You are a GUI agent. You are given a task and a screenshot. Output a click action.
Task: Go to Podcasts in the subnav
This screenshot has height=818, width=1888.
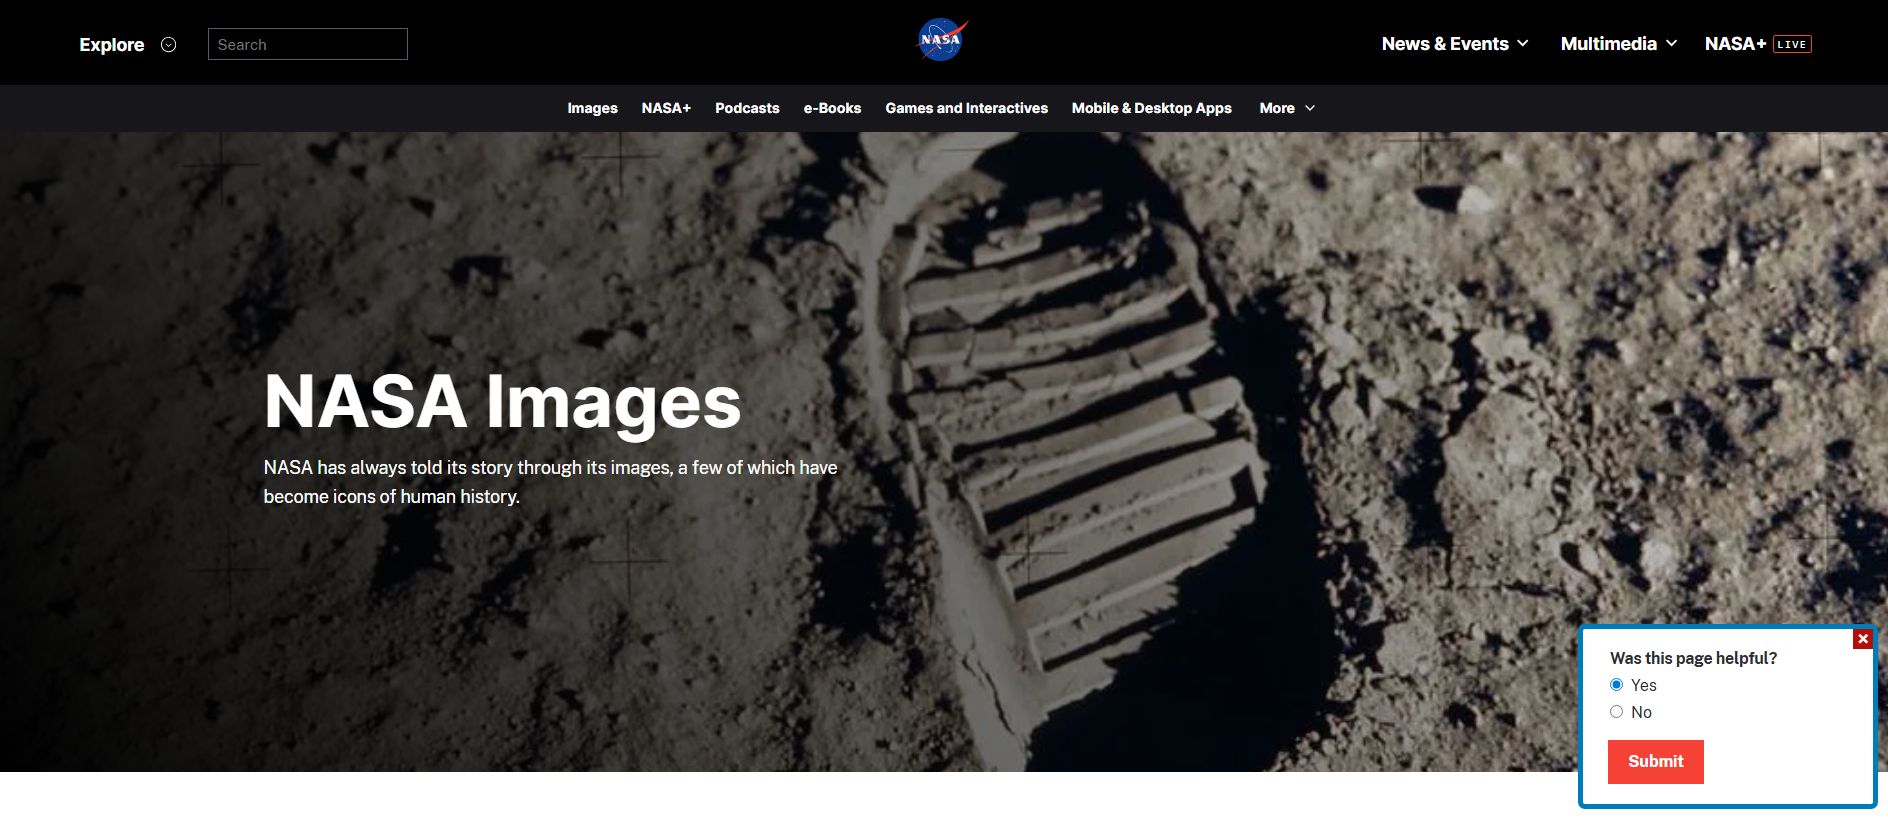tap(747, 108)
